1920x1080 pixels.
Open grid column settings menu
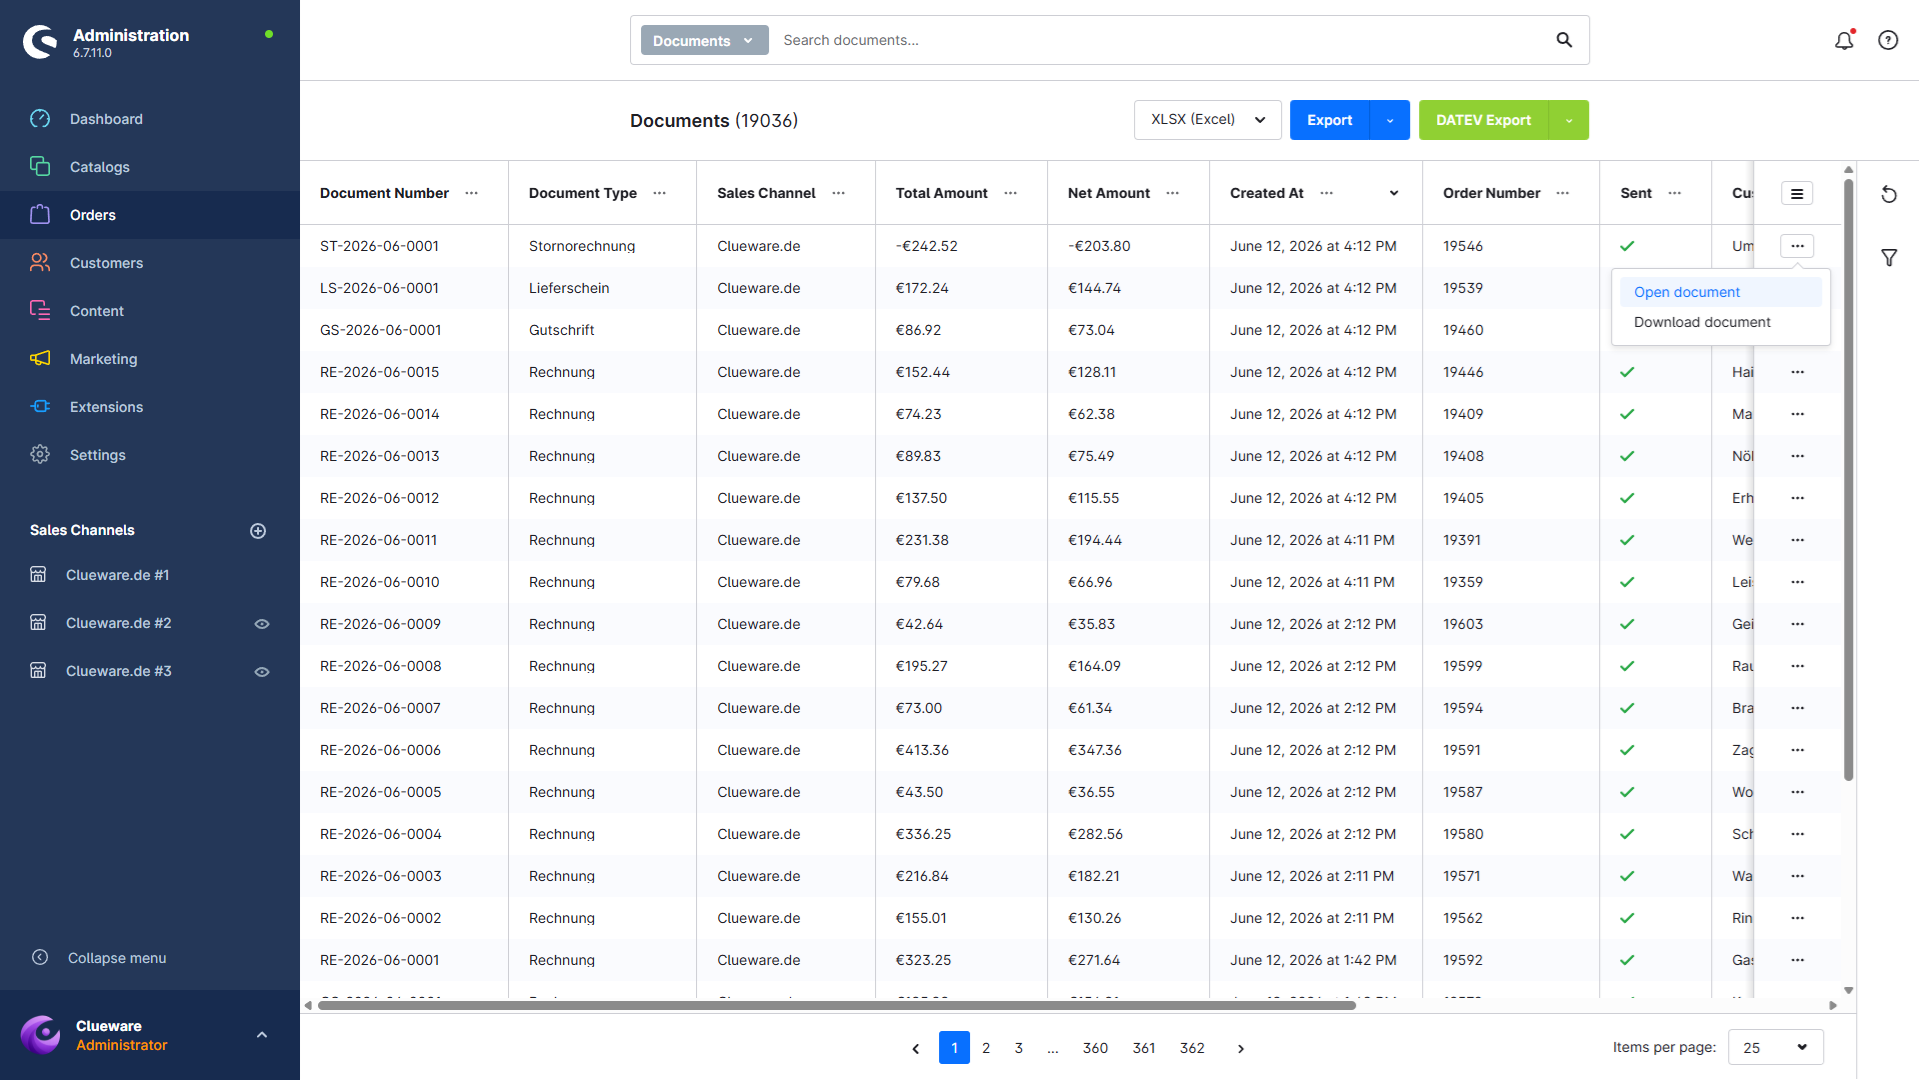pos(1797,194)
